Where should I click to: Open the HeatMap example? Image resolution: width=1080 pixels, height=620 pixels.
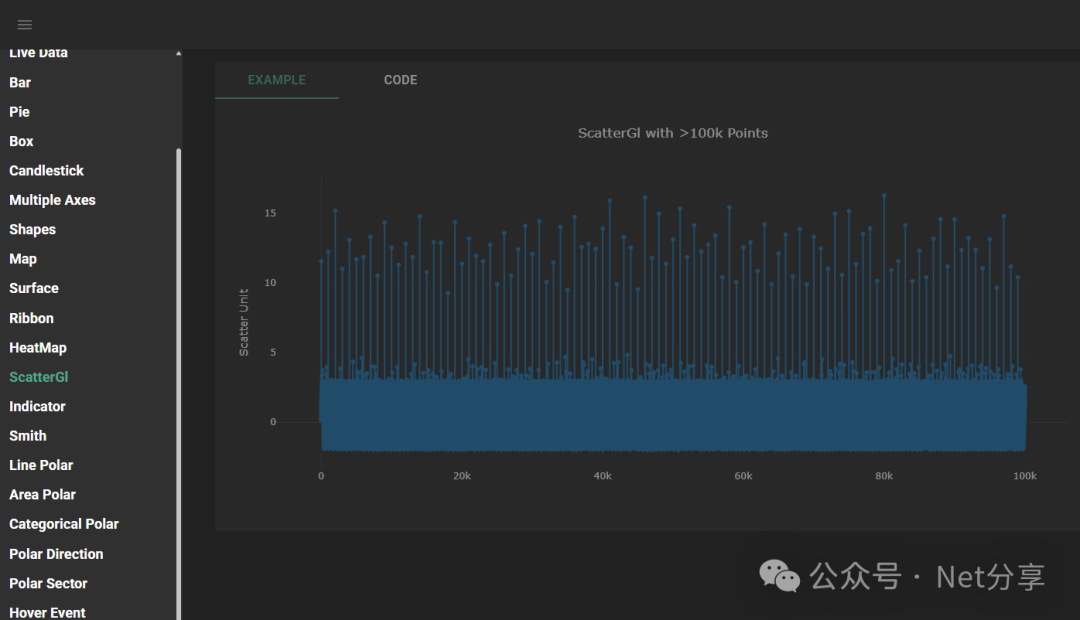click(x=36, y=347)
